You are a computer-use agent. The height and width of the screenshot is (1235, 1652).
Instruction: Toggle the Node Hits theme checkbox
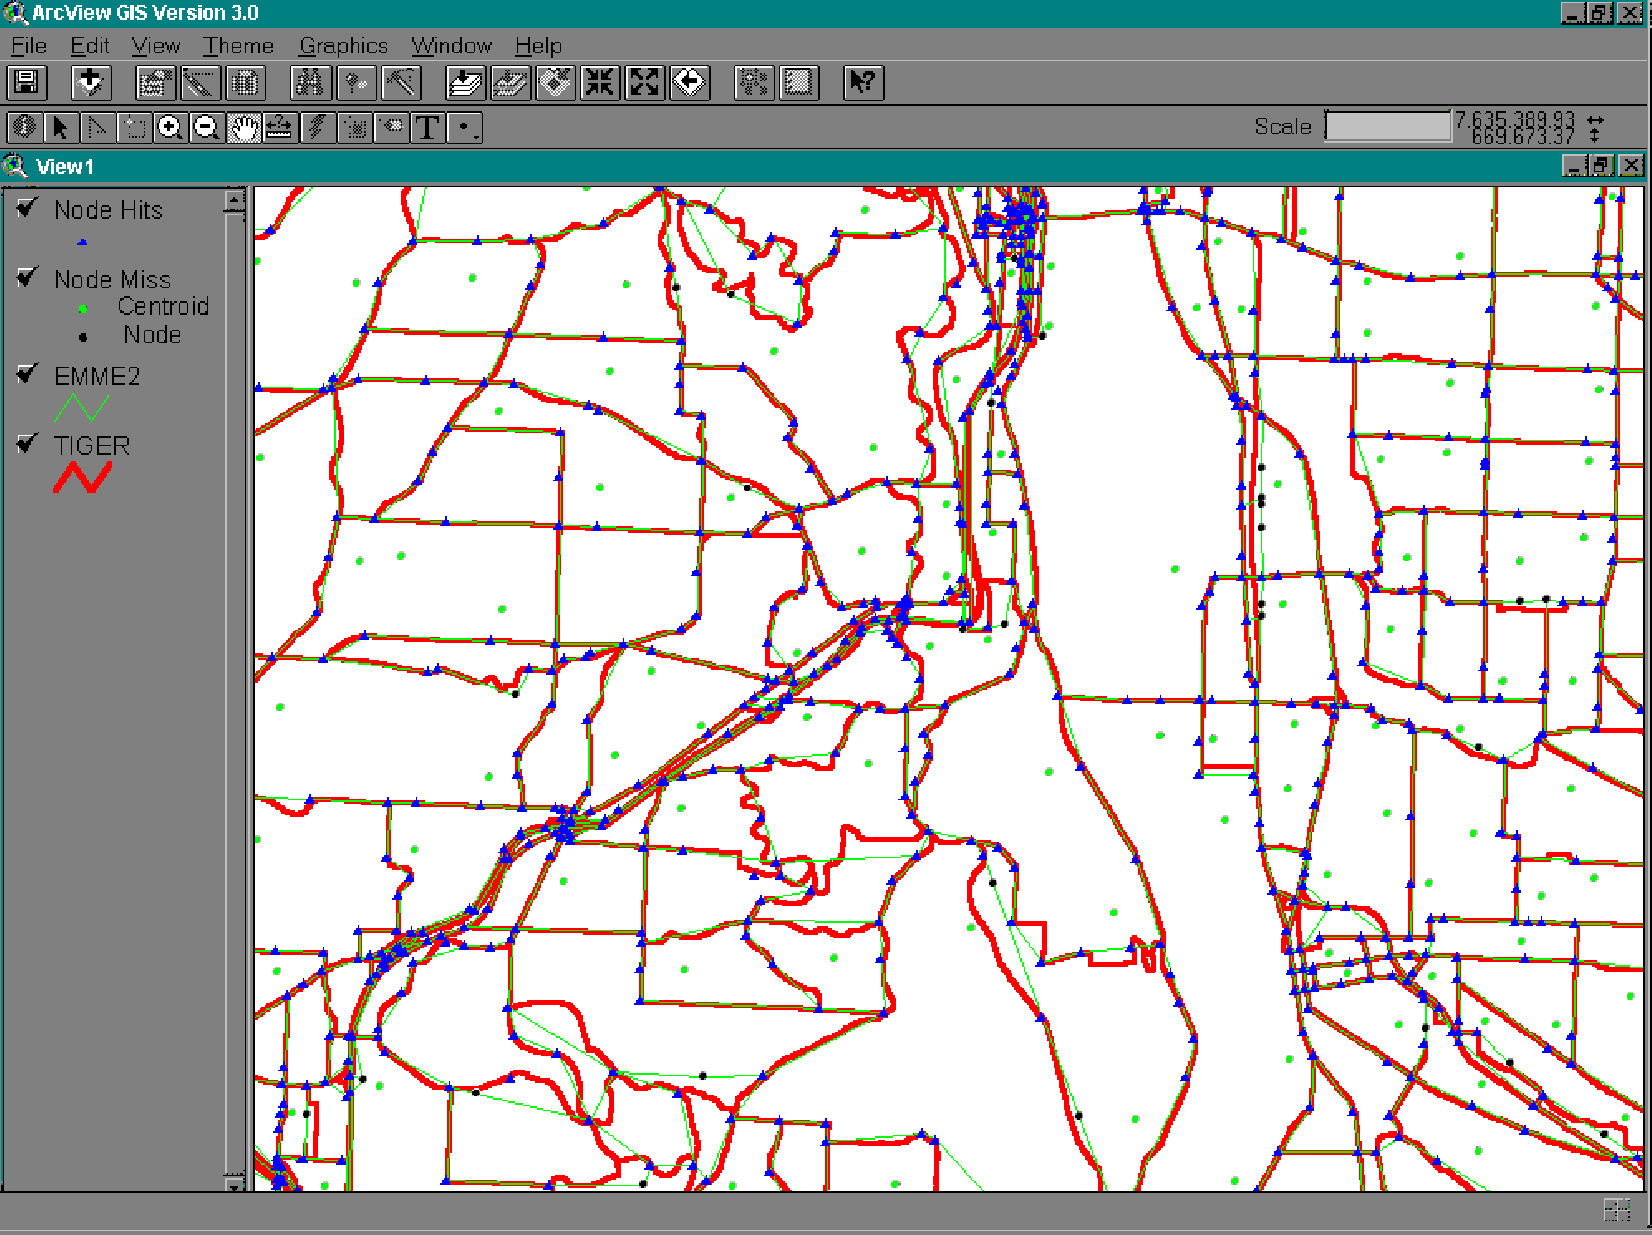(28, 208)
